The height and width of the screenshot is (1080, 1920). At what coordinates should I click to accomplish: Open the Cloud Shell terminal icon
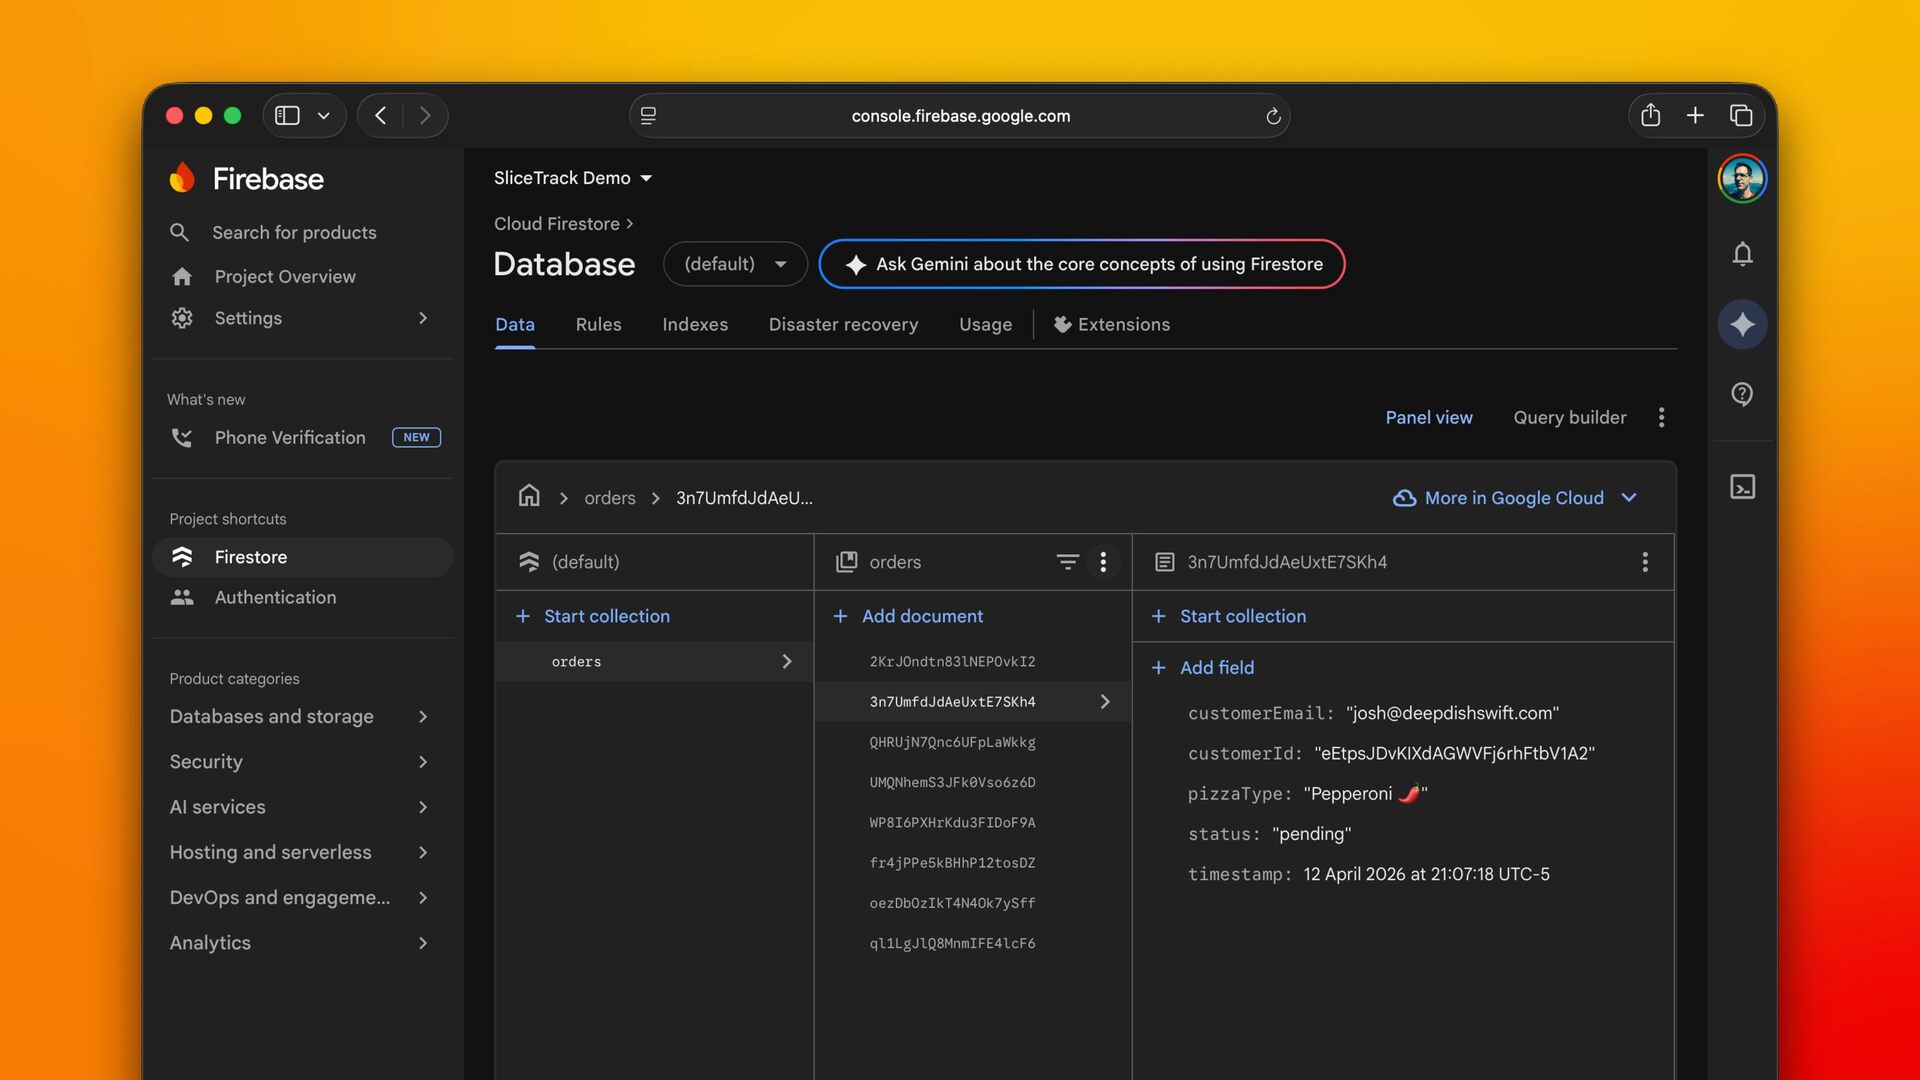1742,487
